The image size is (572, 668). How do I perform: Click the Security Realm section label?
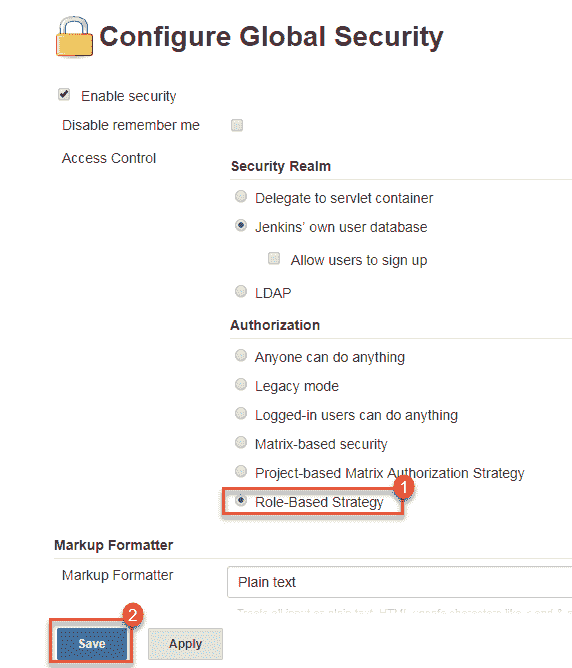point(281,166)
